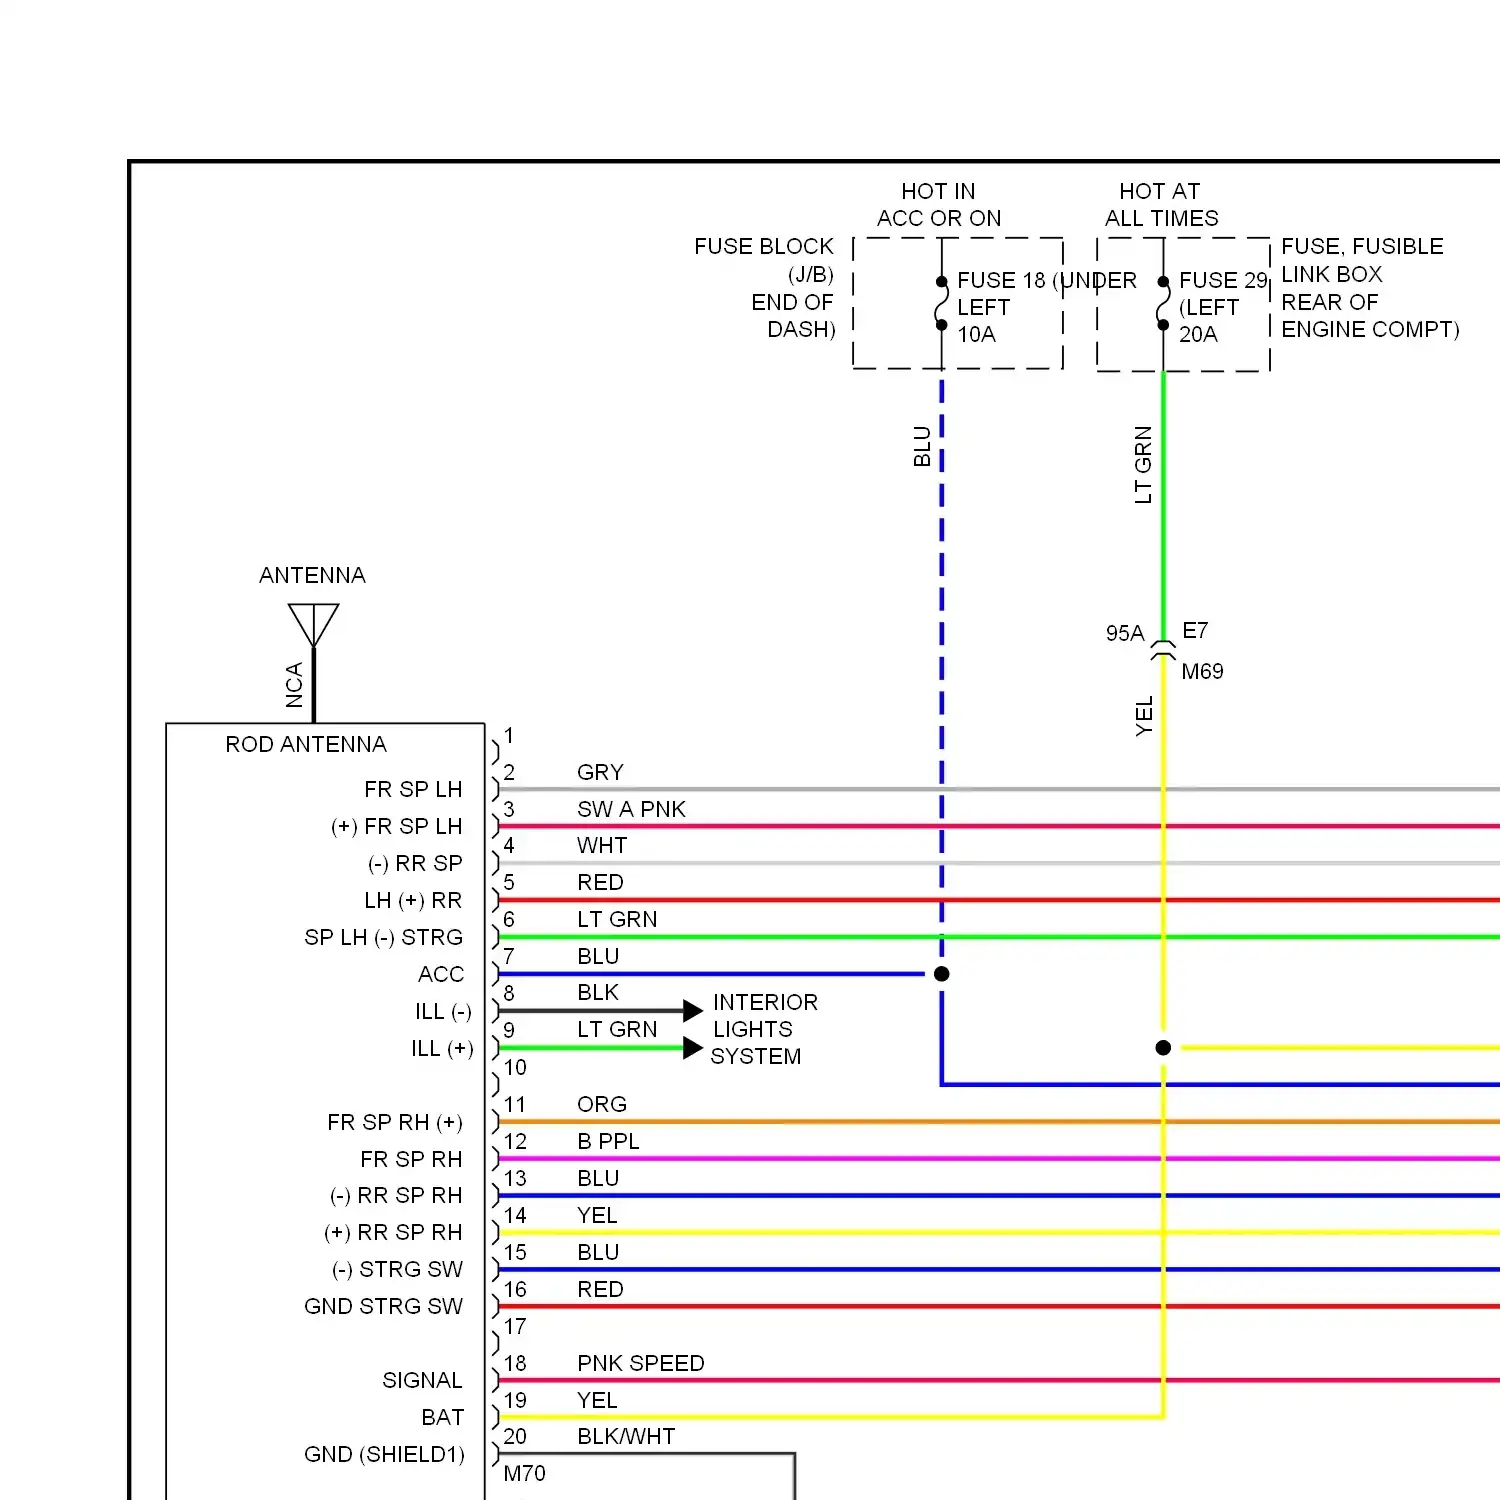Select the HOT IN ACC OR ON label
The width and height of the screenshot is (1500, 1500).
point(939,204)
